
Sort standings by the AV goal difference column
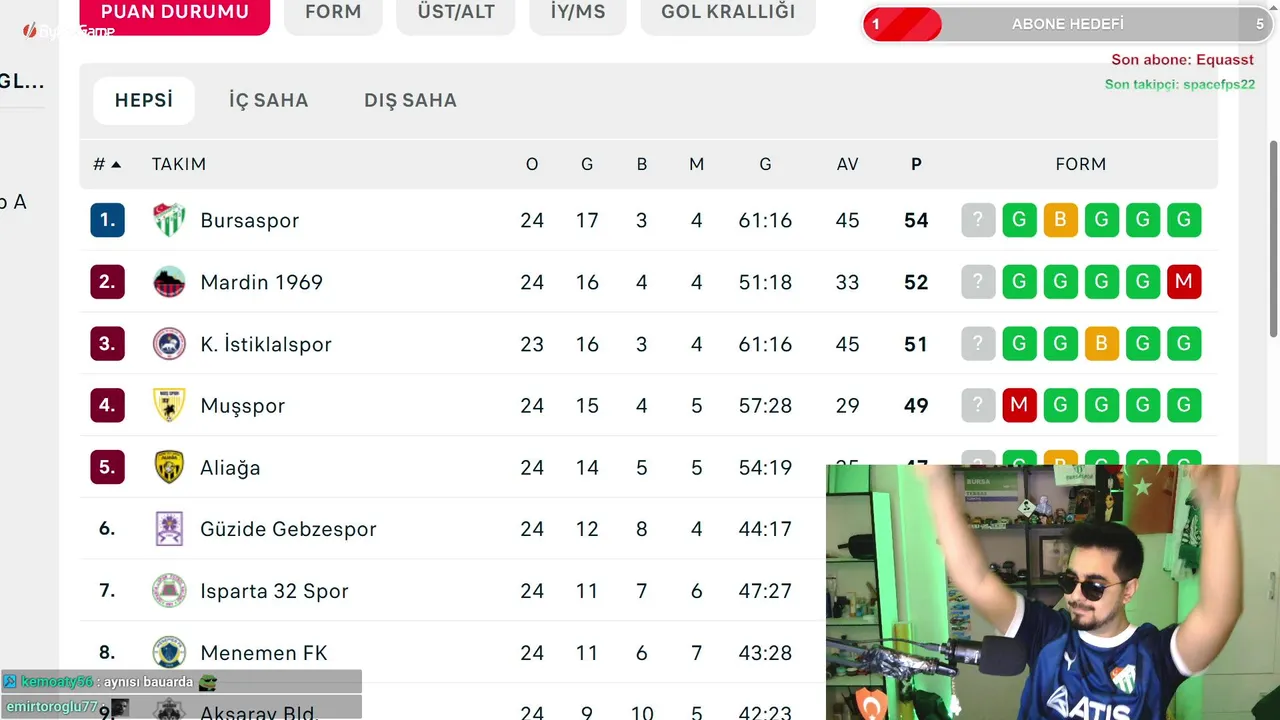click(847, 164)
